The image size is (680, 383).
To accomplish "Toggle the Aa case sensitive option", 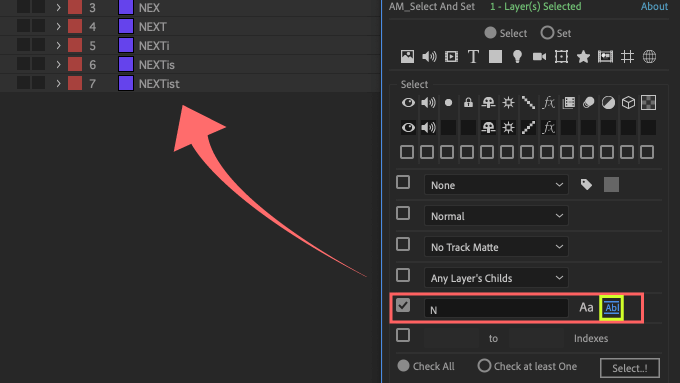I will tap(586, 308).
